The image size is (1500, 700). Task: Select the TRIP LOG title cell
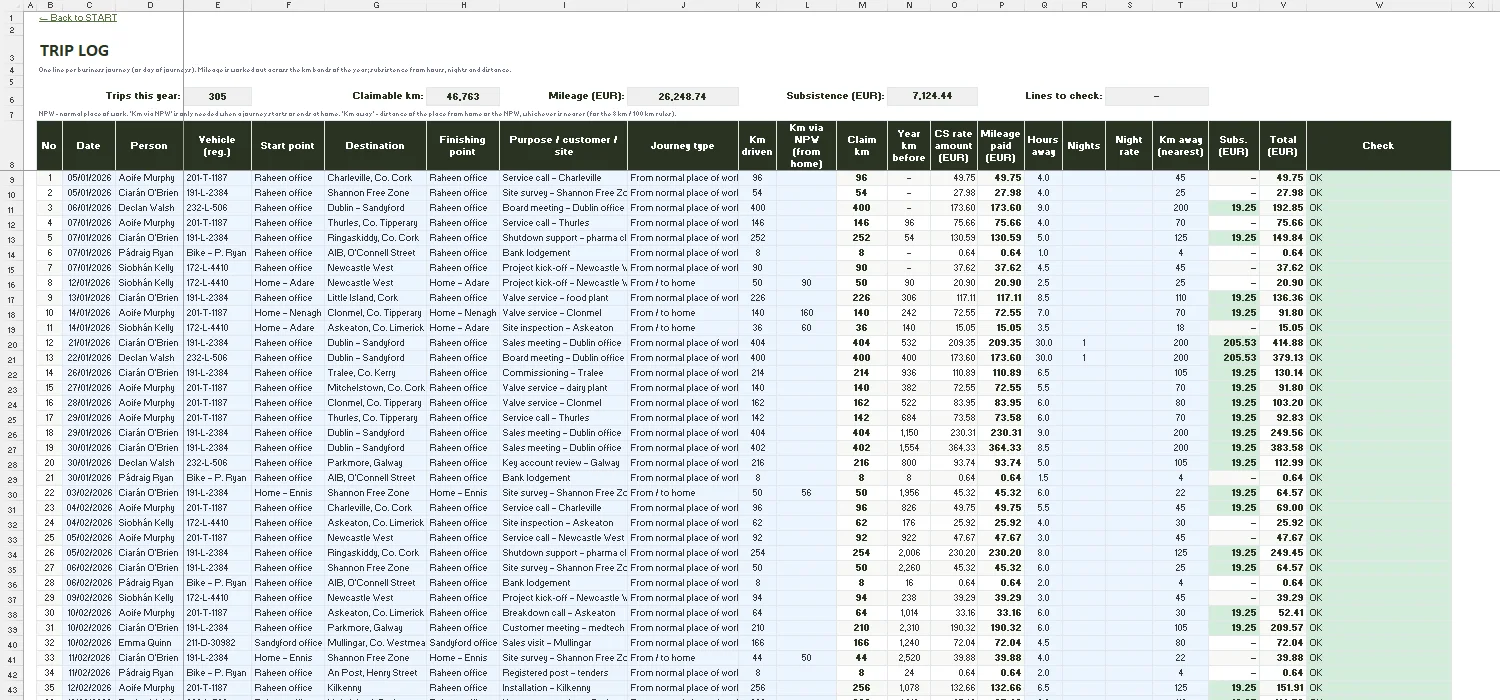(75, 51)
